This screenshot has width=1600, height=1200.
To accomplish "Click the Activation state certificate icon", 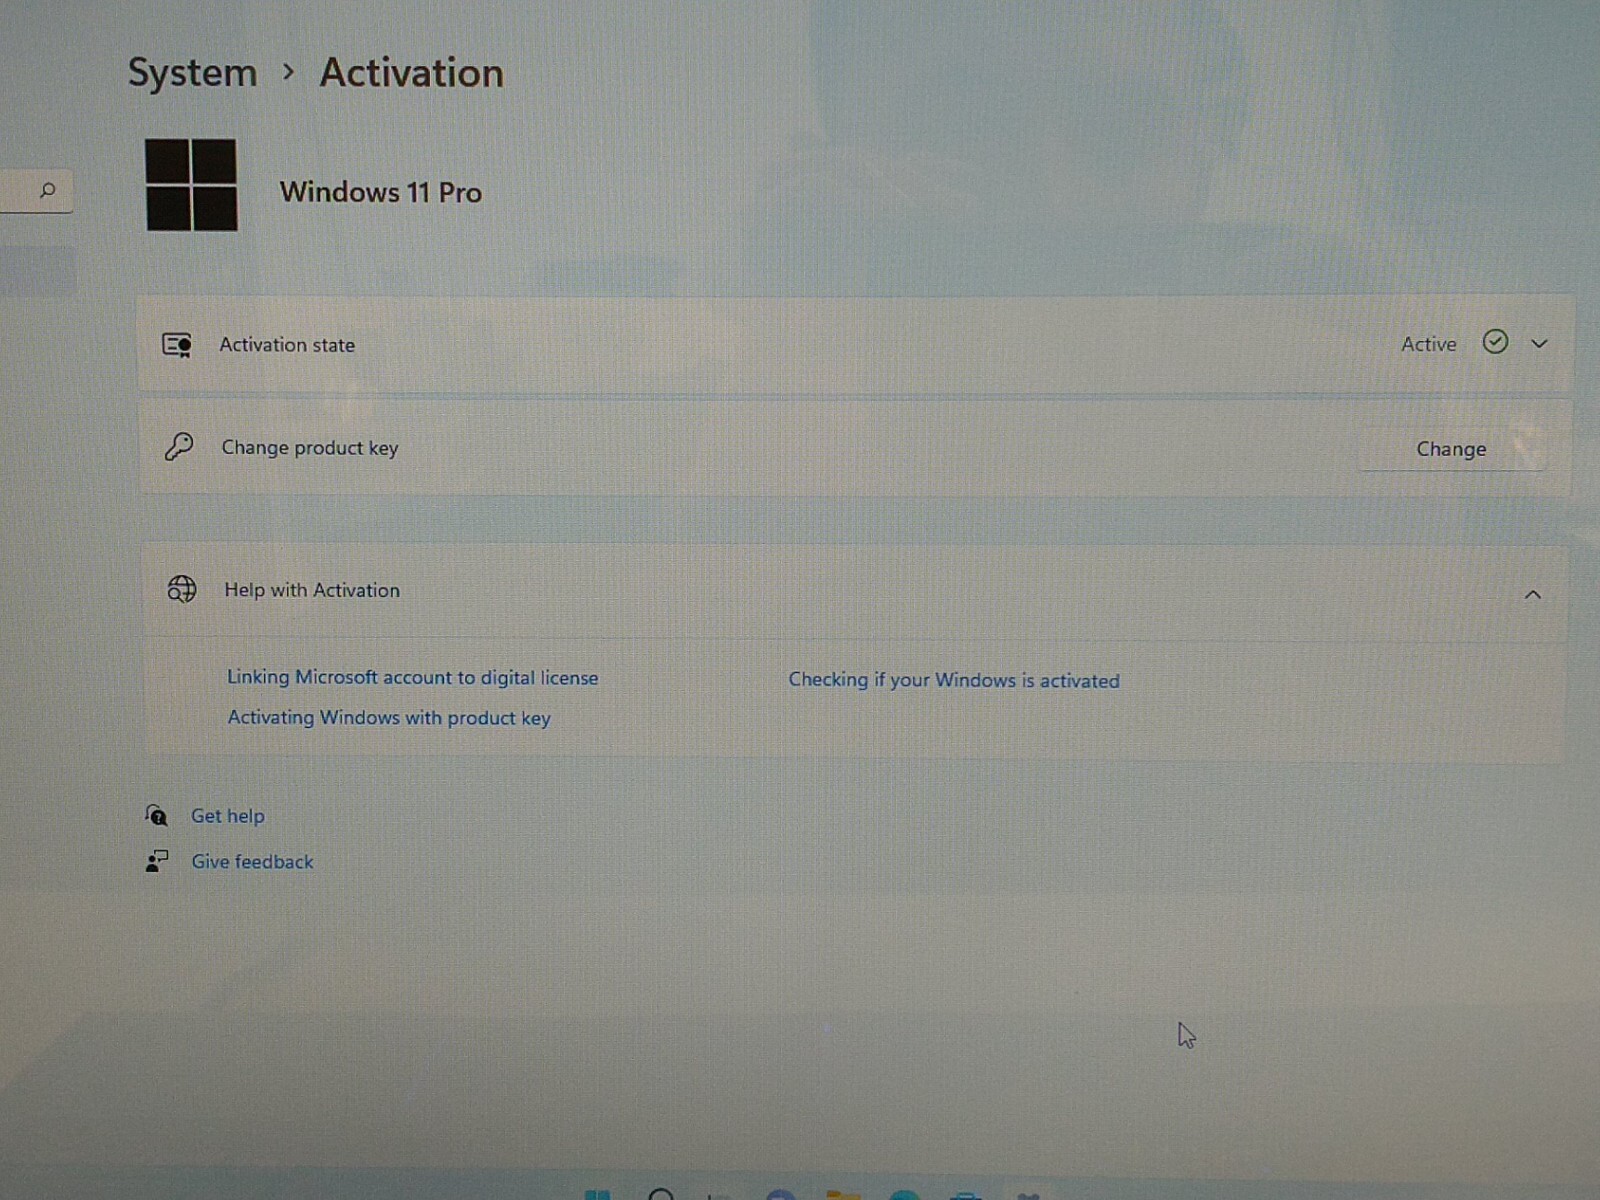I will 177,345.
